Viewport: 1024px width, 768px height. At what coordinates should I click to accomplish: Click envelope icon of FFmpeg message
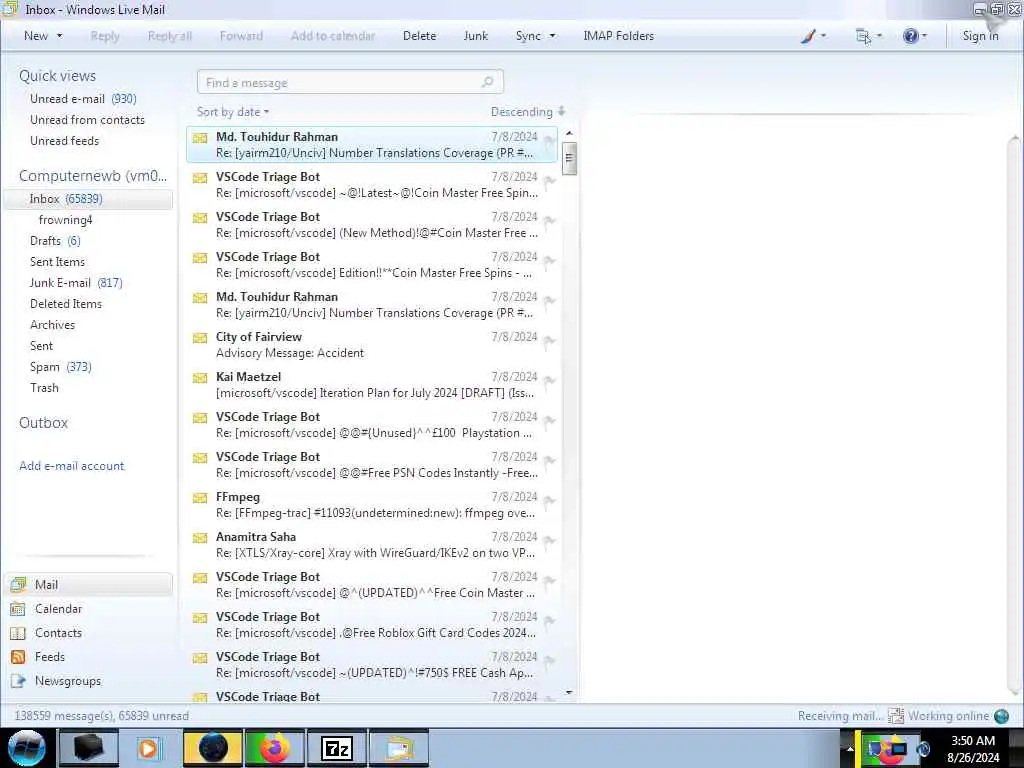click(200, 498)
